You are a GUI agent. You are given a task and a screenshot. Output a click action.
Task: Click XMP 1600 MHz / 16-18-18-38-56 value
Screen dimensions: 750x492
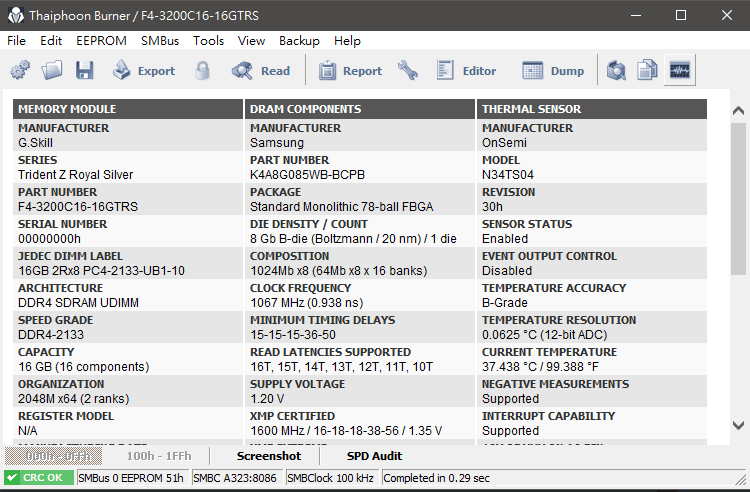(x=346, y=431)
